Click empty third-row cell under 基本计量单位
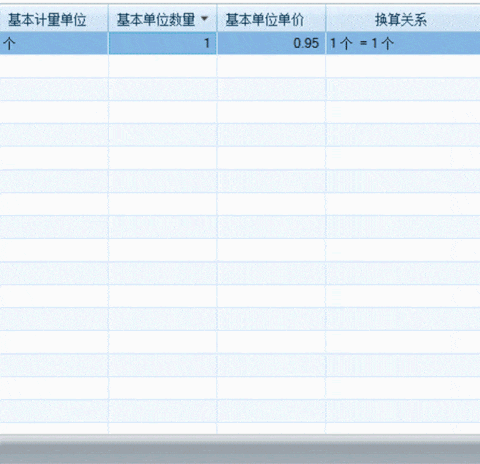480x464 pixels. [x=54, y=89]
